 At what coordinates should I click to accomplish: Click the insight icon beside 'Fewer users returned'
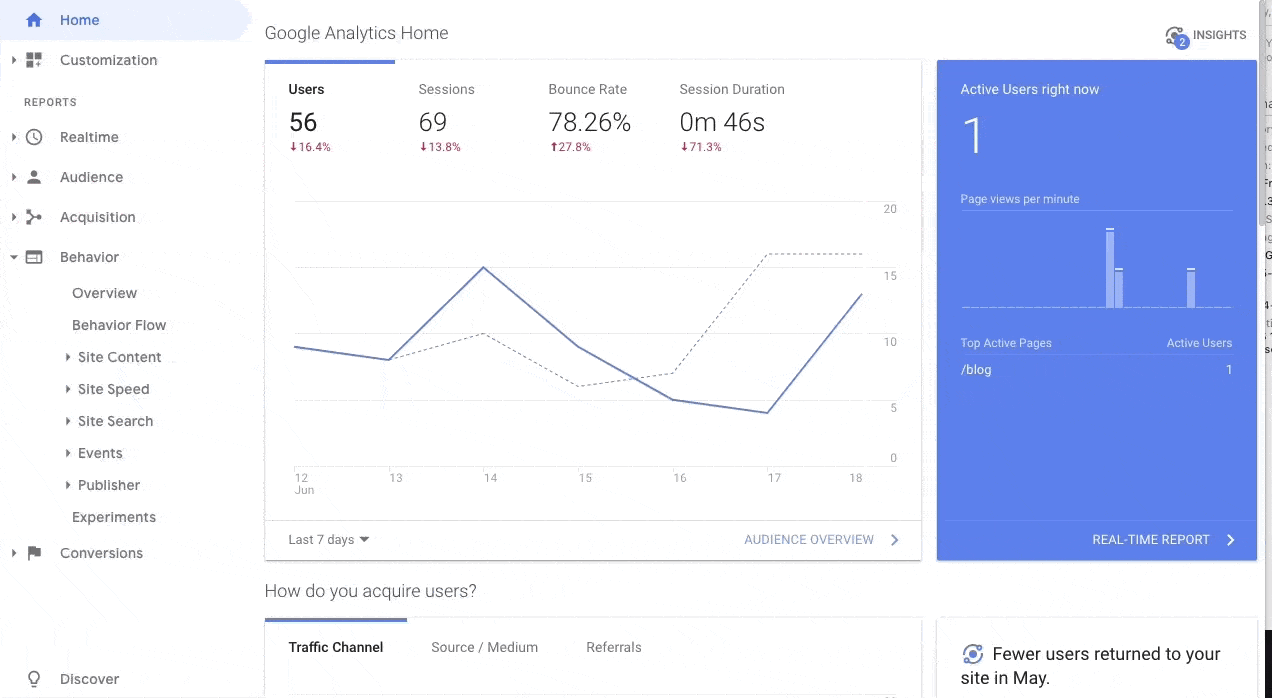[972, 654]
